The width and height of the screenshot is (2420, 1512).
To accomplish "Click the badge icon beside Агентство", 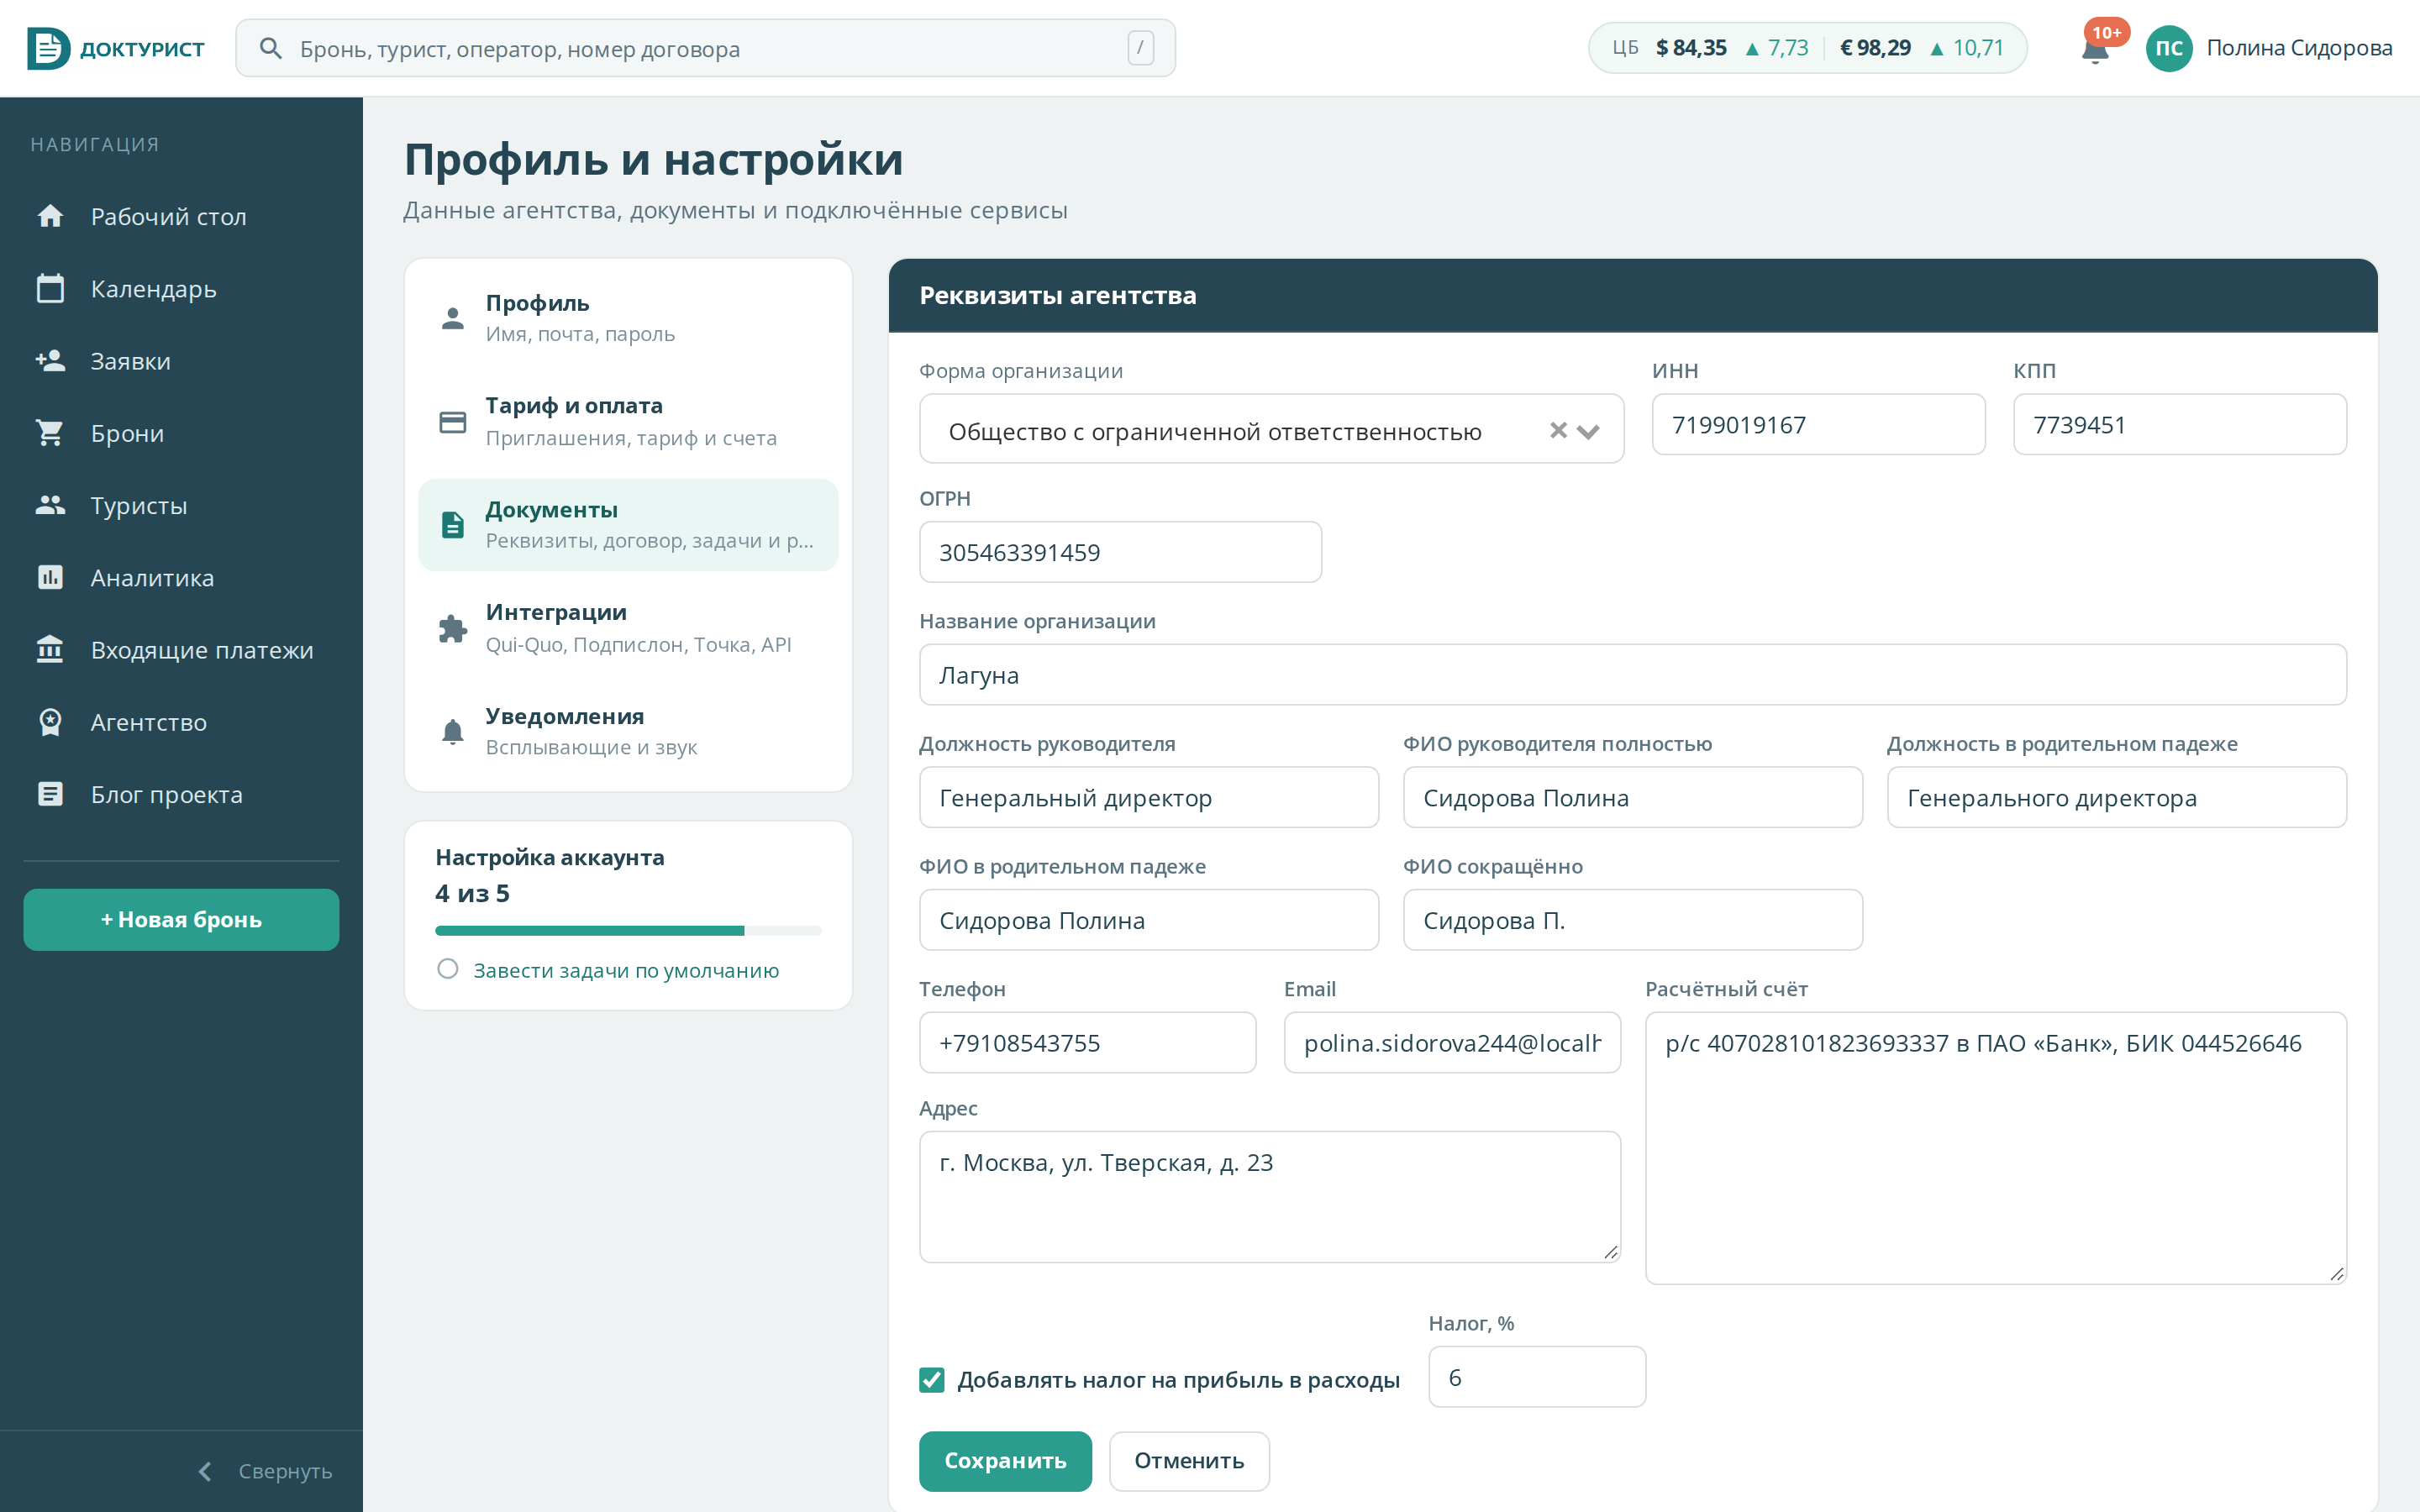I will tap(50, 722).
